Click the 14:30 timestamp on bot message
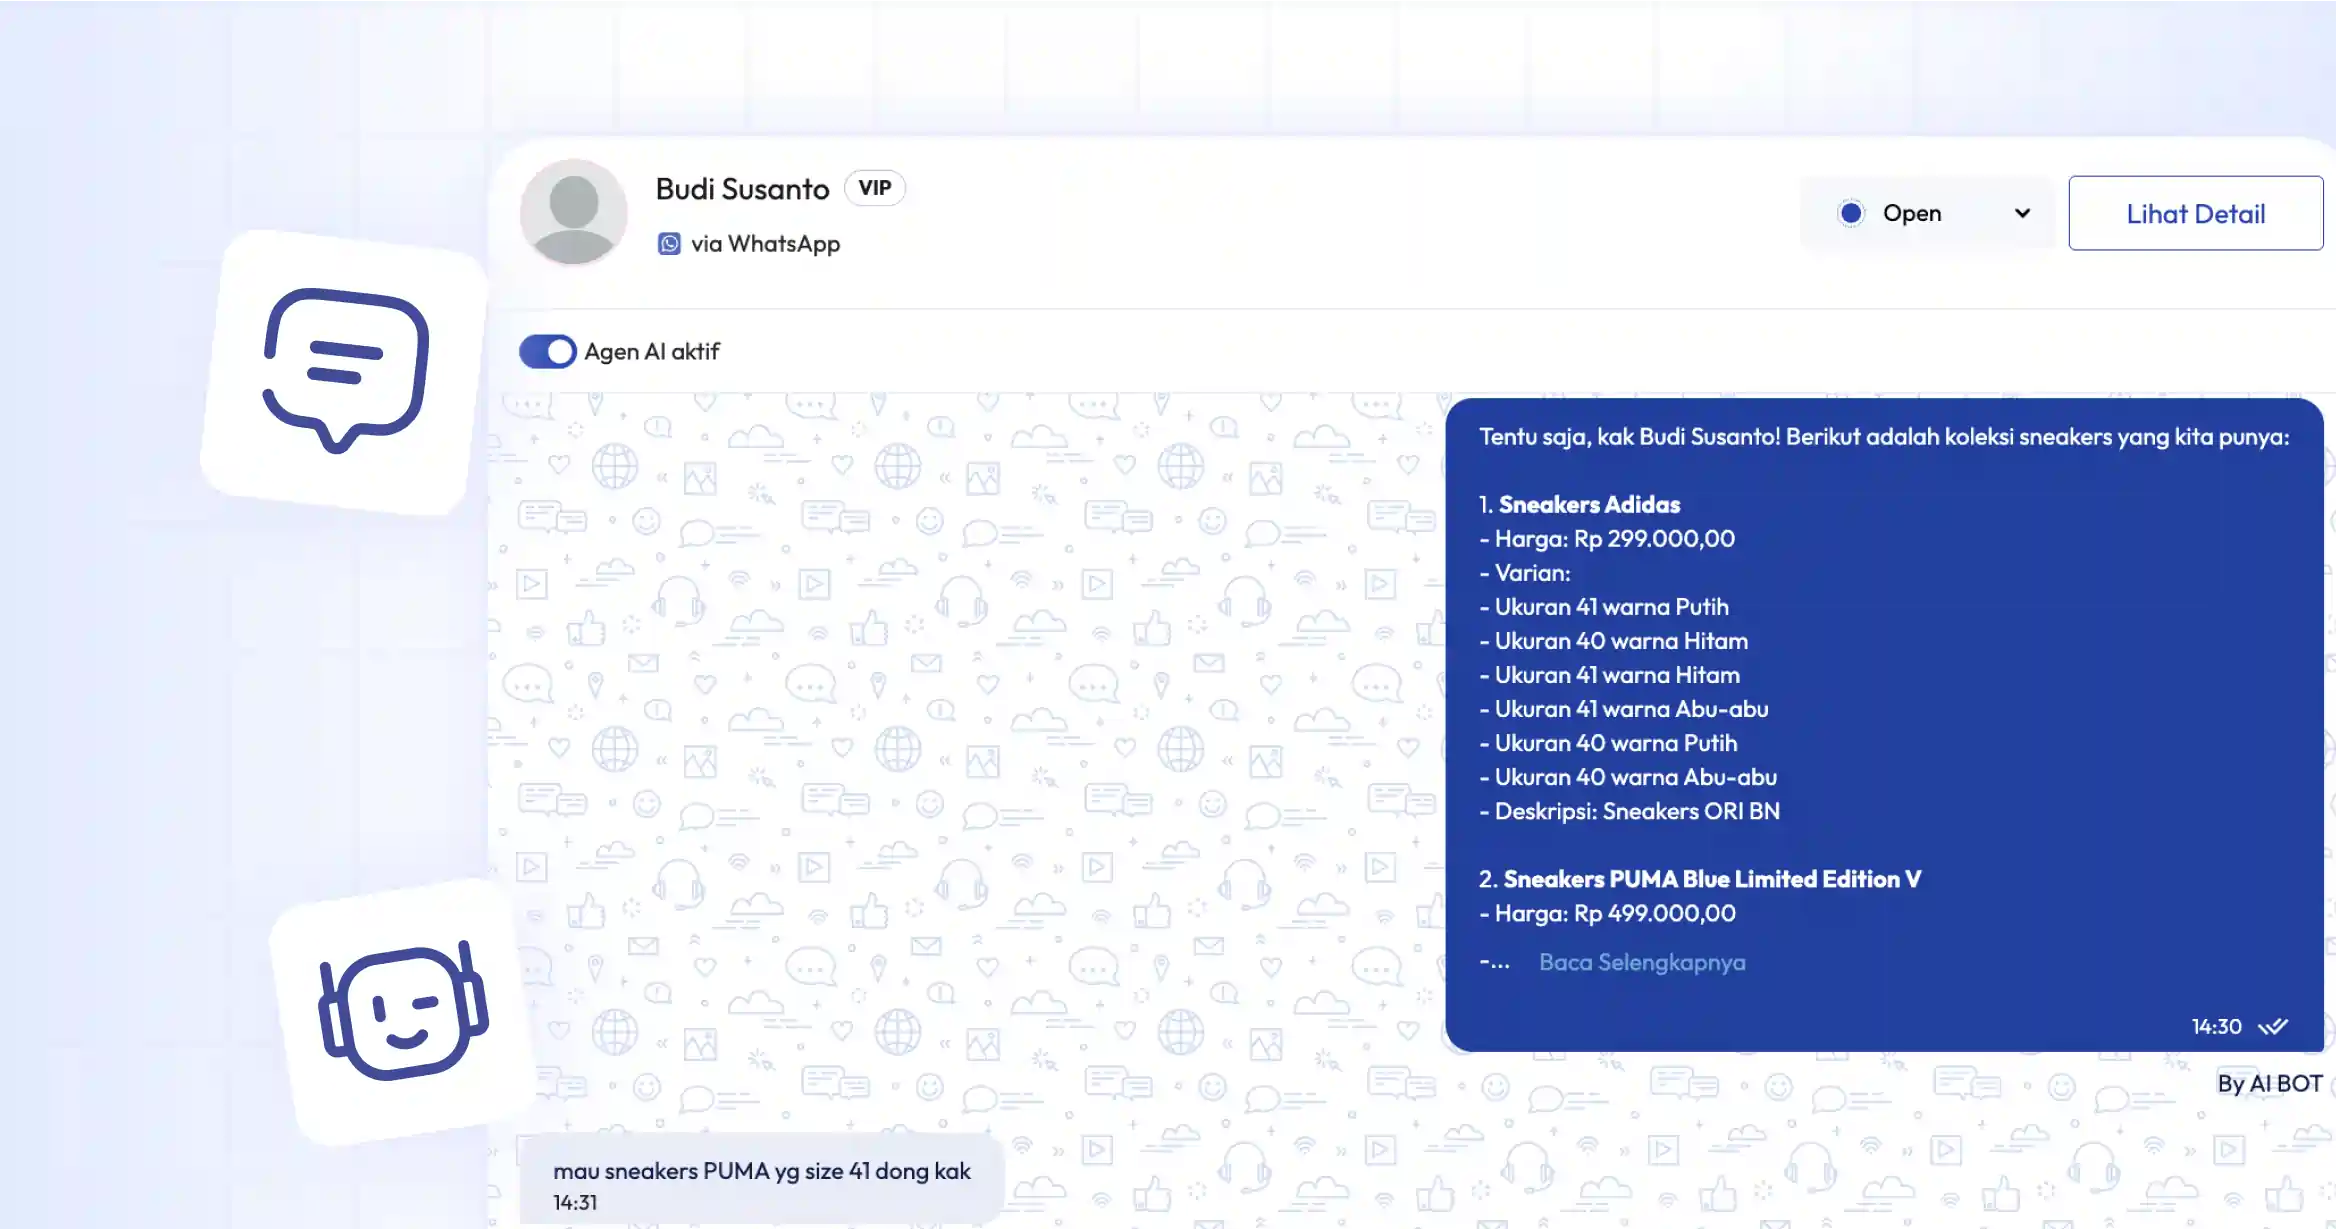This screenshot has height=1229, width=2336. pyautogui.click(x=2216, y=1027)
